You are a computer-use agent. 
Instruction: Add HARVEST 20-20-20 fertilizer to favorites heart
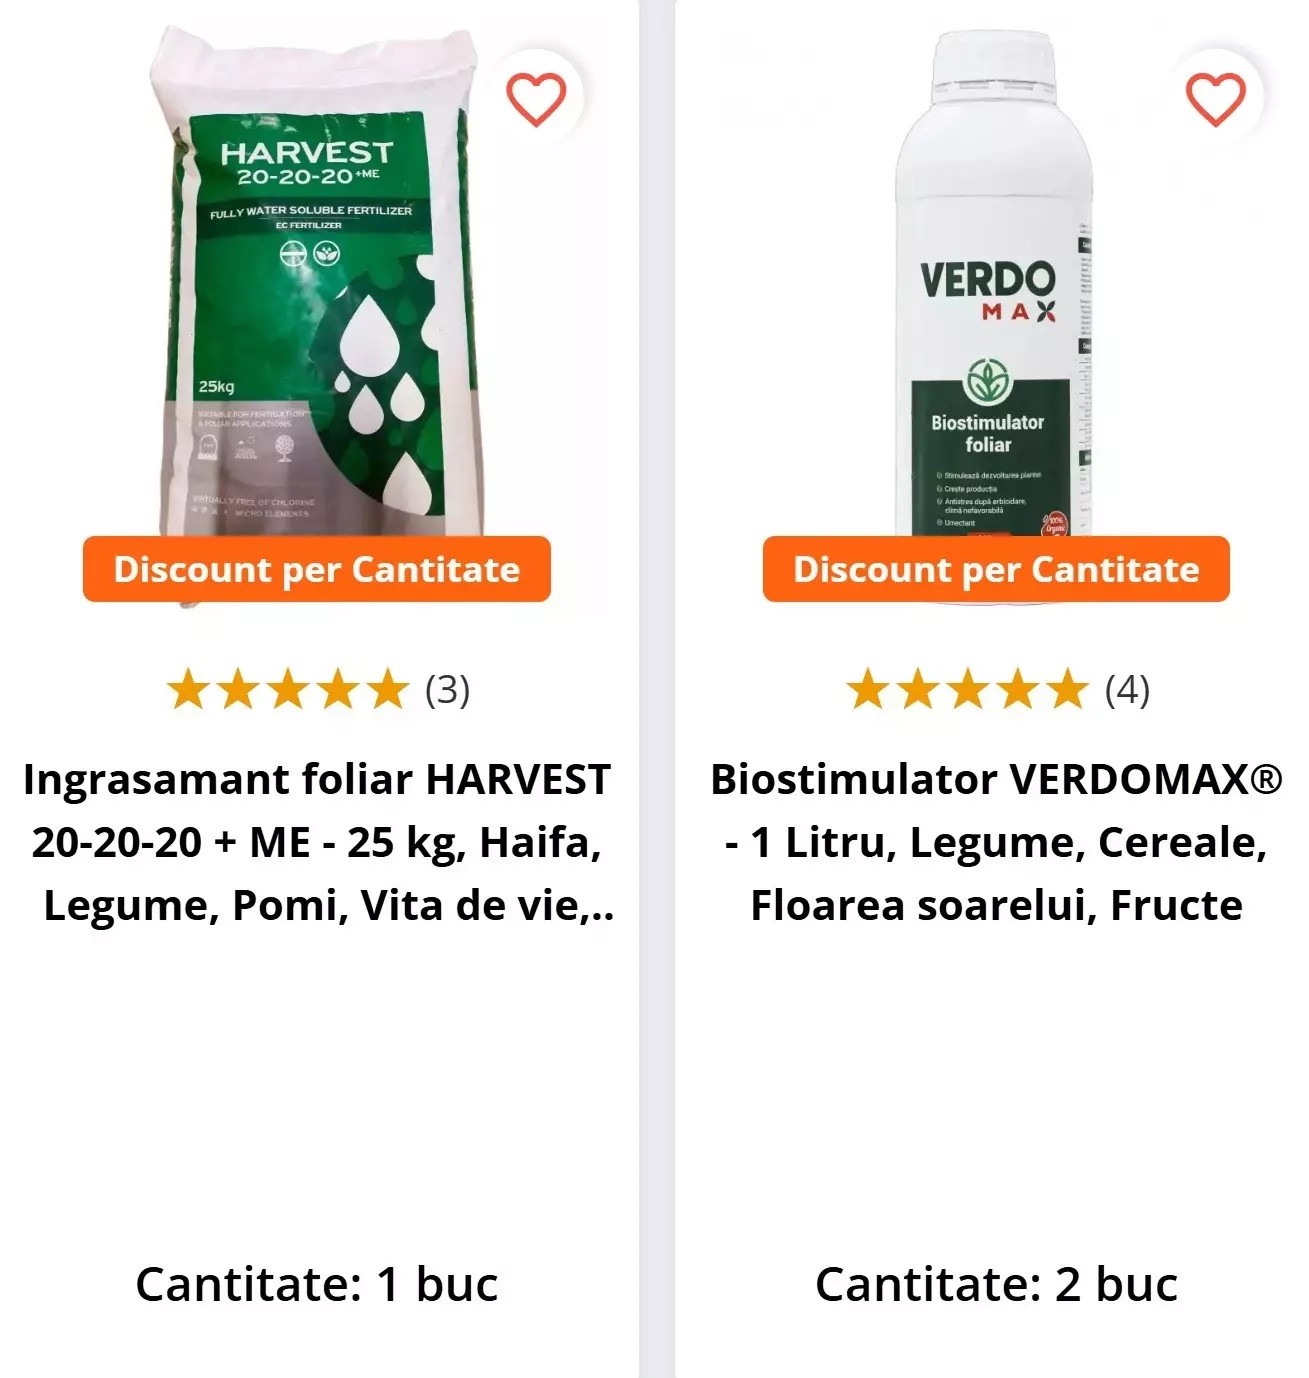(536, 99)
